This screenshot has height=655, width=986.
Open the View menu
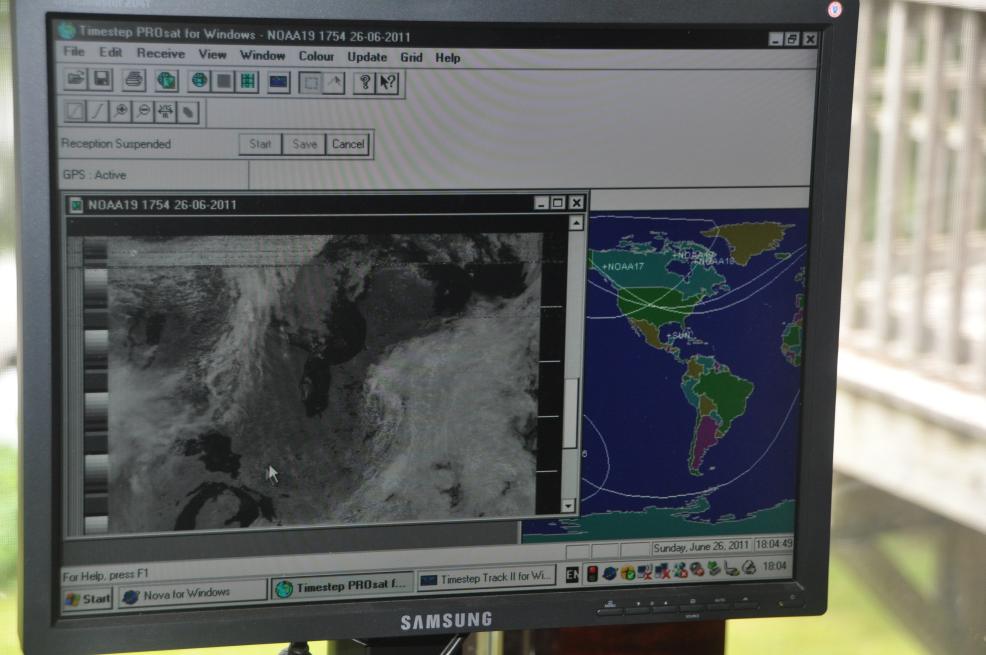[x=213, y=55]
